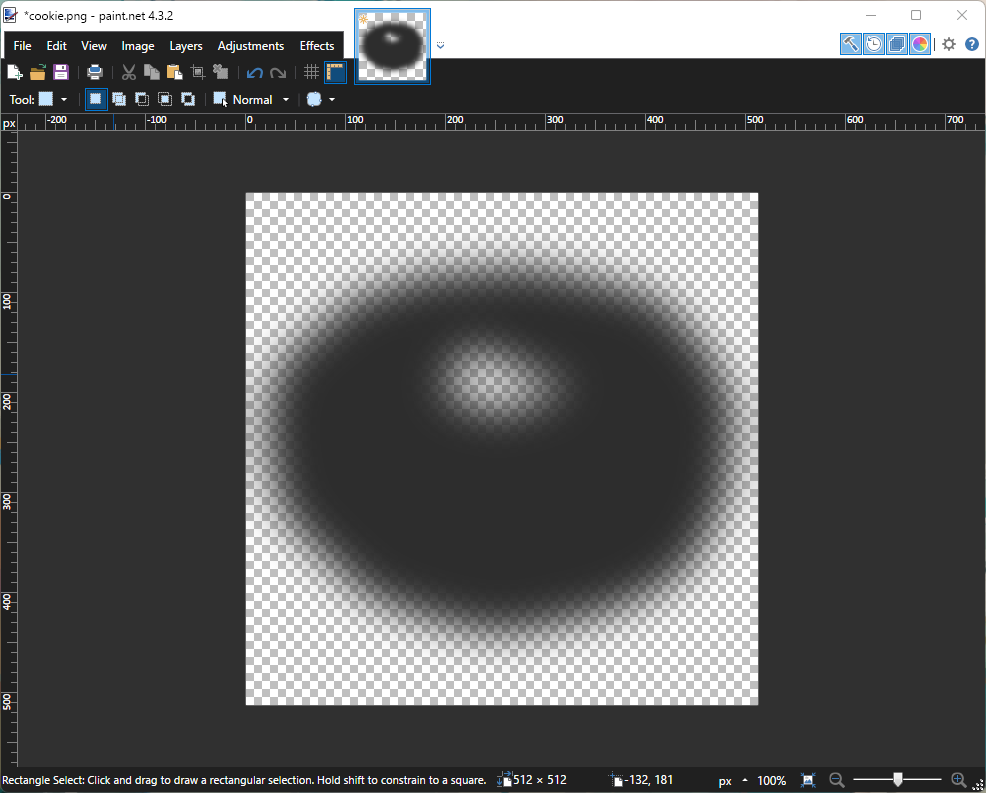986x793 pixels.
Task: Create a new image file
Action: (14, 72)
